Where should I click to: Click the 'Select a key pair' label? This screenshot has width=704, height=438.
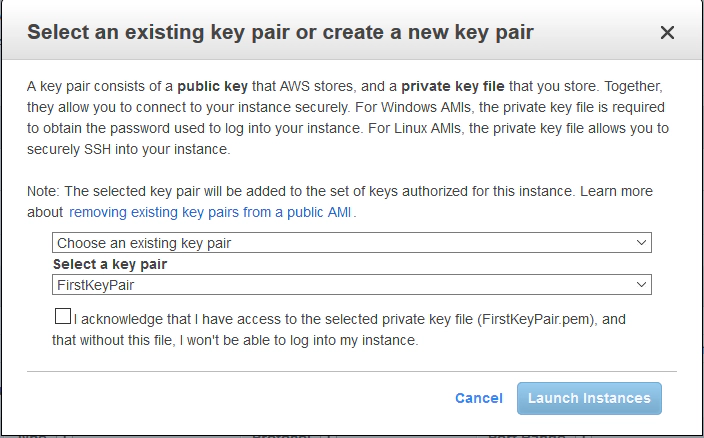[x=110, y=264]
